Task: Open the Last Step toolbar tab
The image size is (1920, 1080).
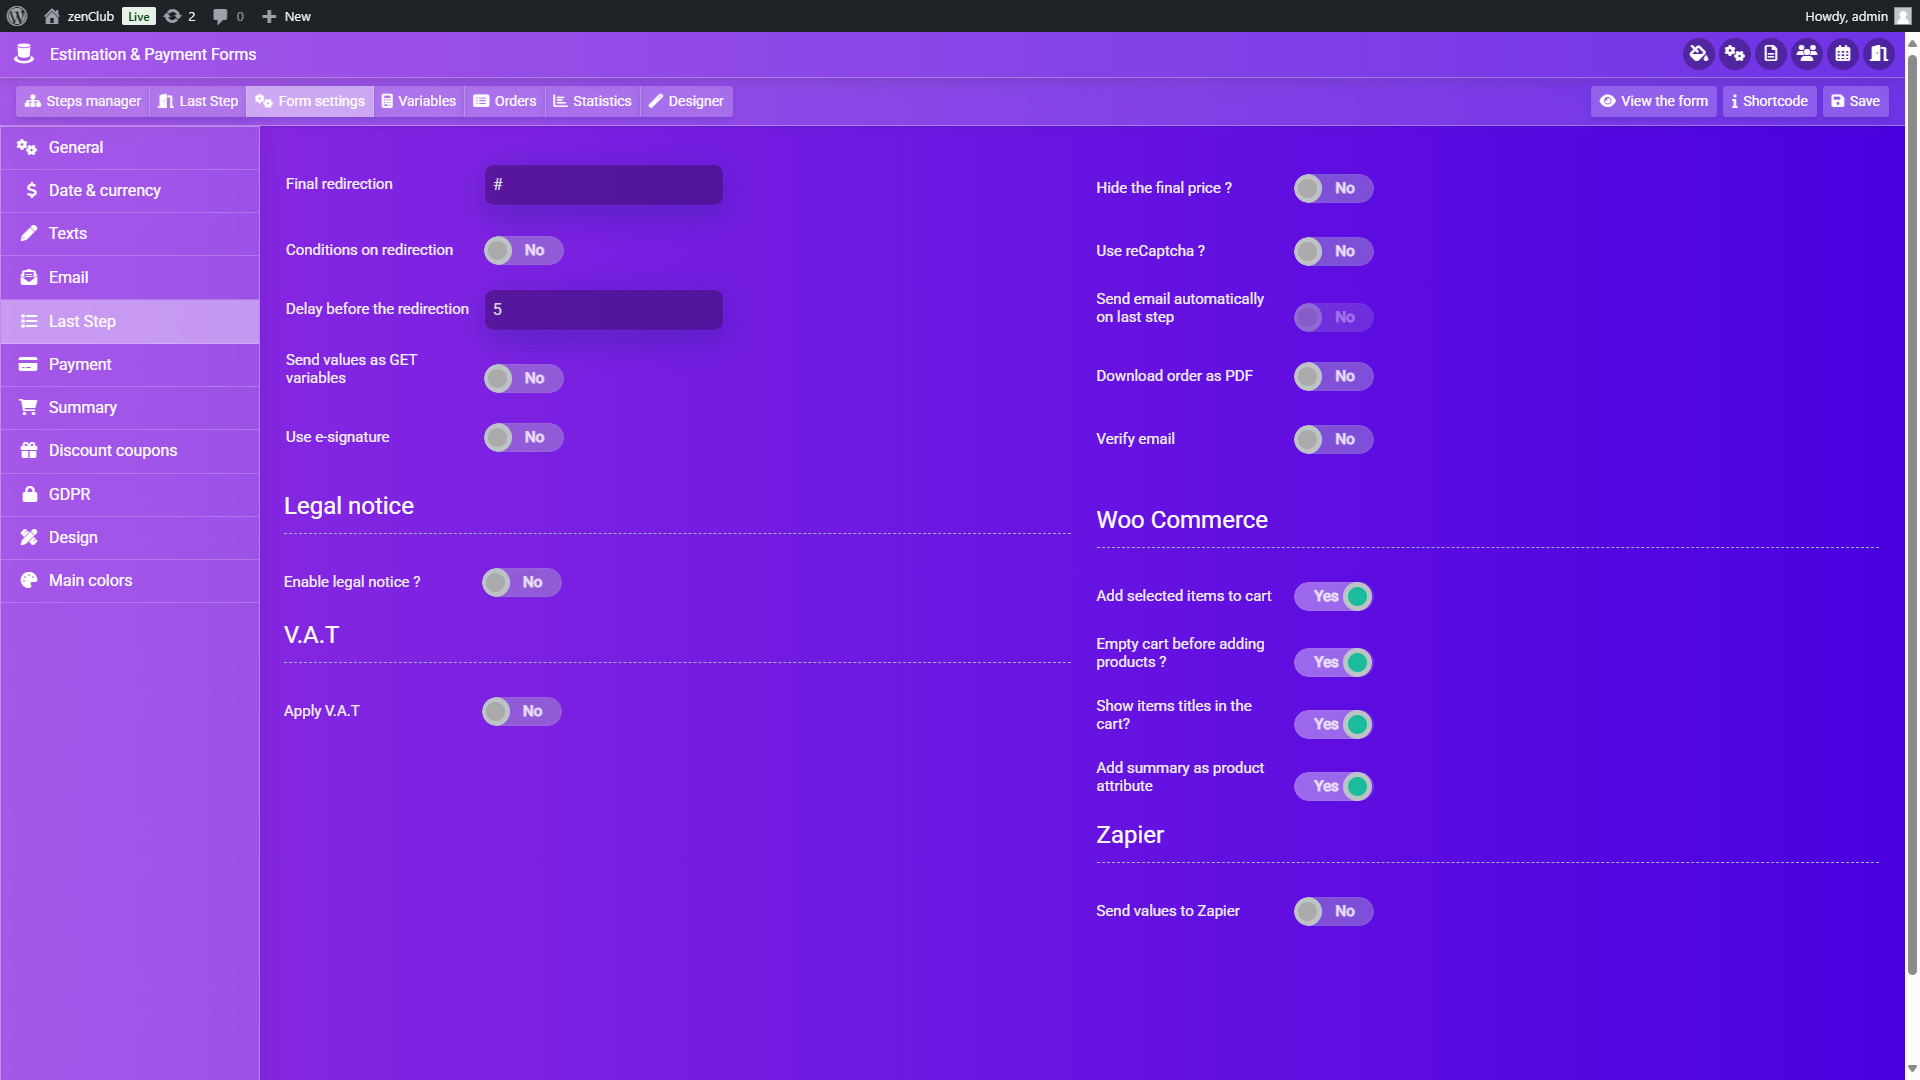Action: [198, 101]
